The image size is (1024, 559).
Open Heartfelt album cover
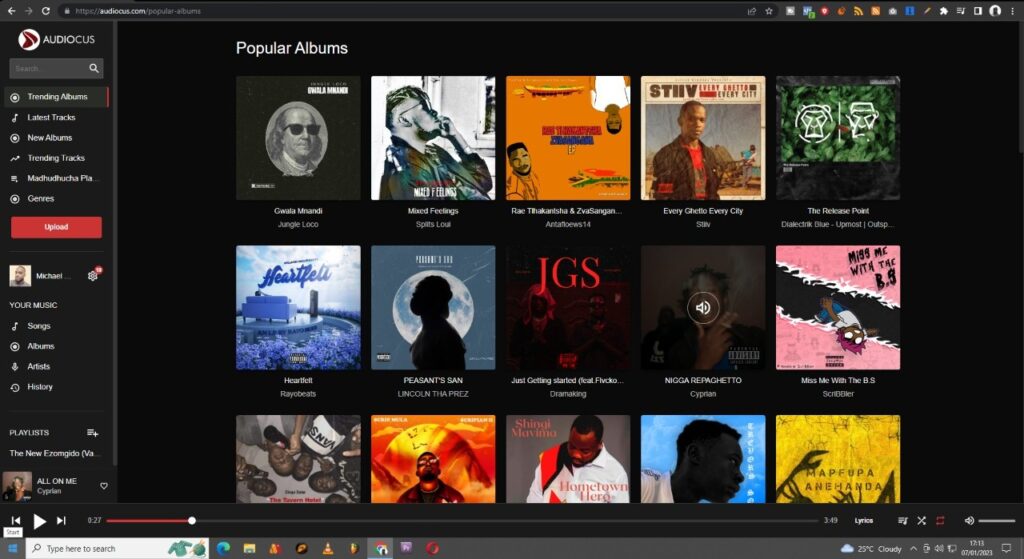coord(298,308)
